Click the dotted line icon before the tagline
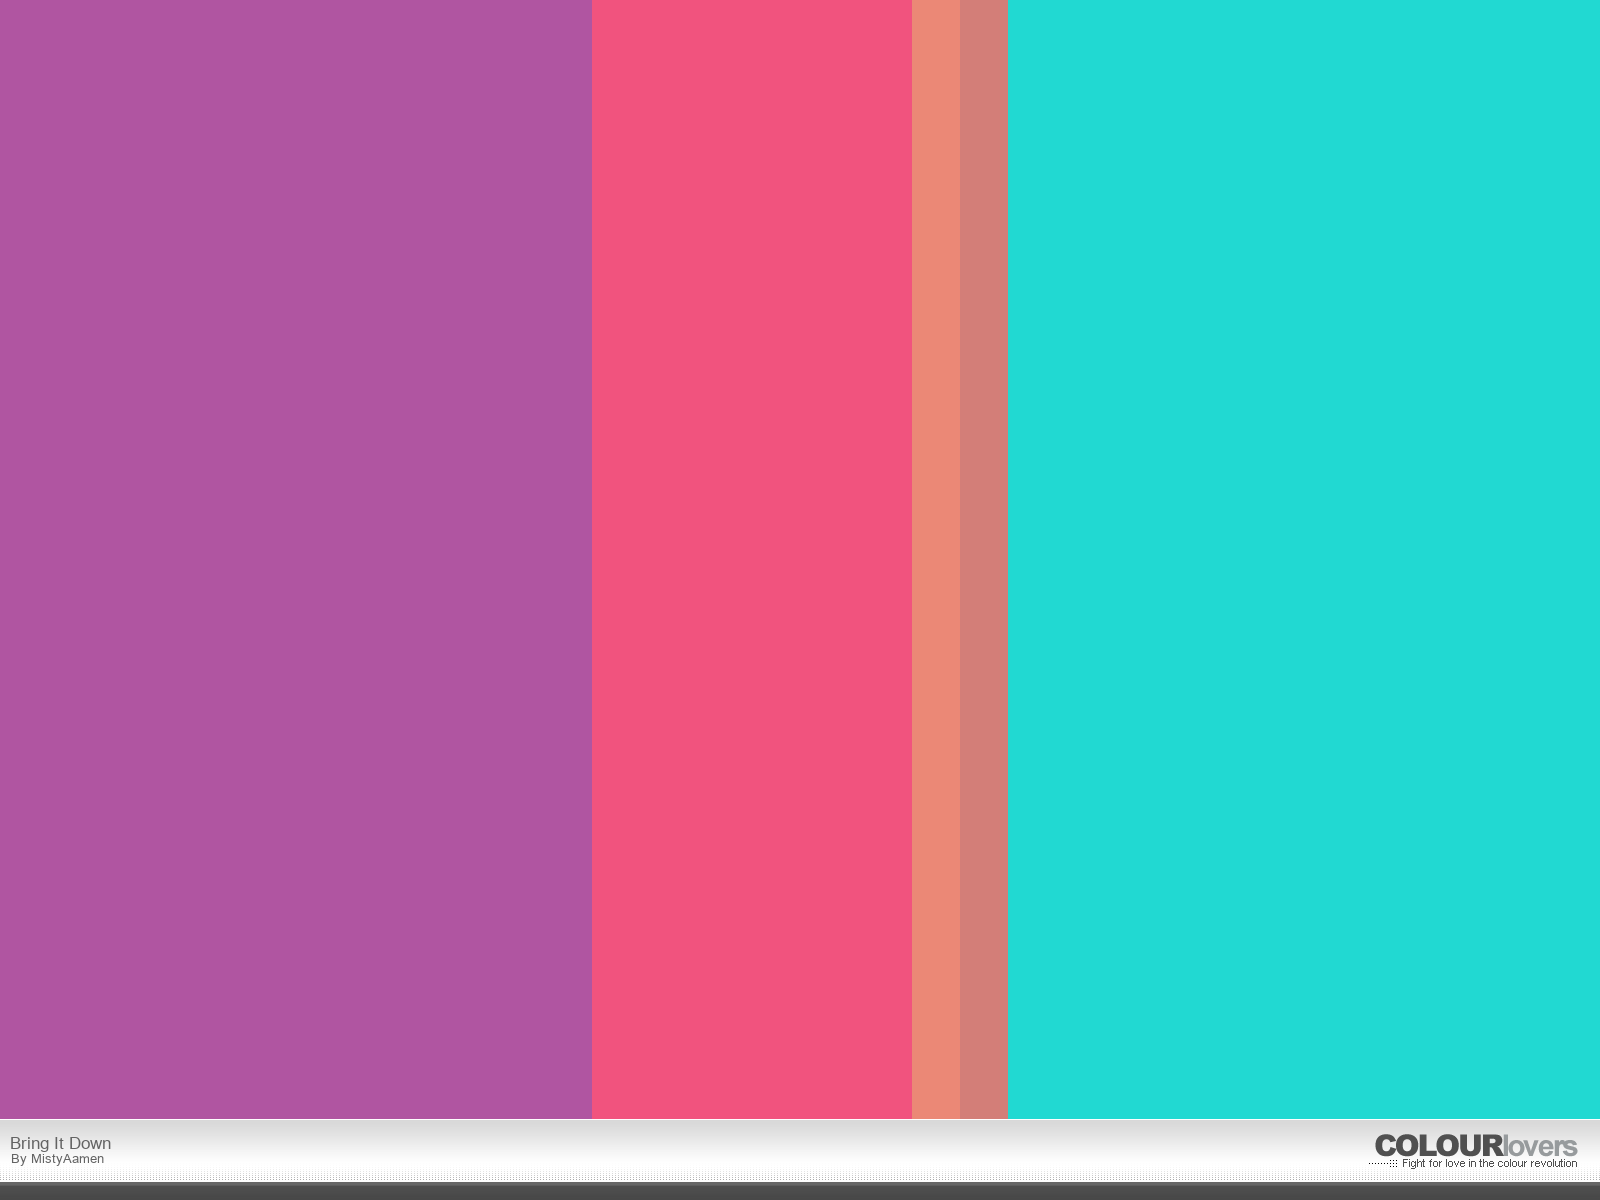Viewport: 1600px width, 1200px height. click(1383, 1164)
